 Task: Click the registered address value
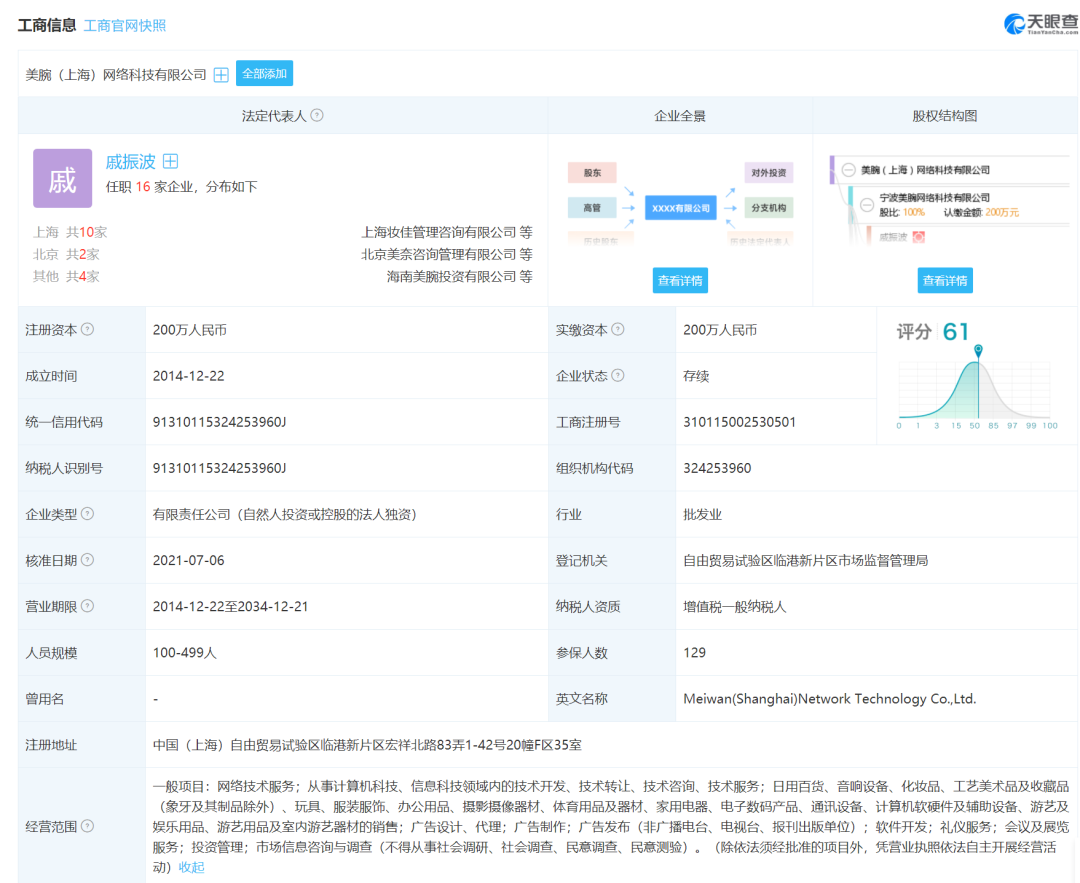pos(367,745)
